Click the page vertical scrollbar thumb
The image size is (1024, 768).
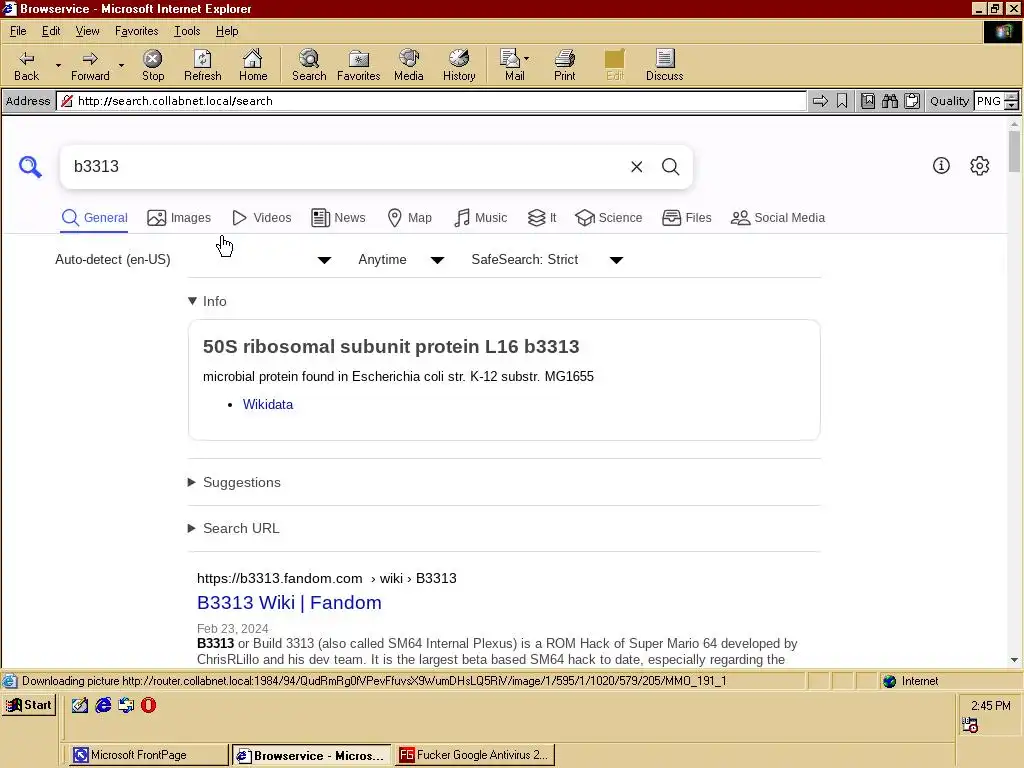tap(1014, 152)
